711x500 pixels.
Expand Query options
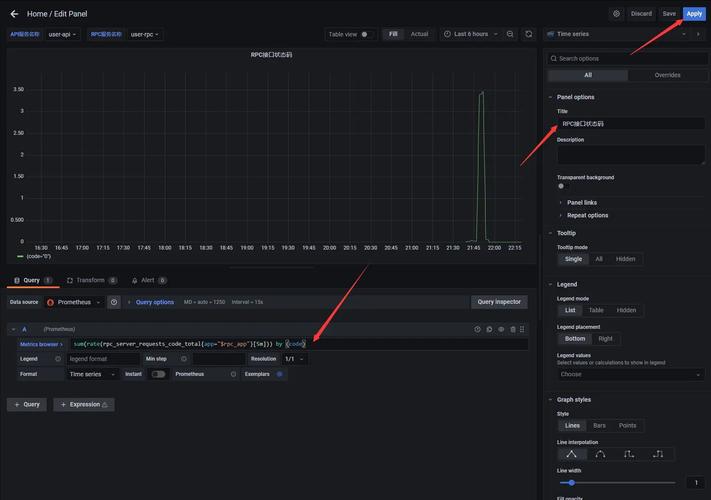154,302
